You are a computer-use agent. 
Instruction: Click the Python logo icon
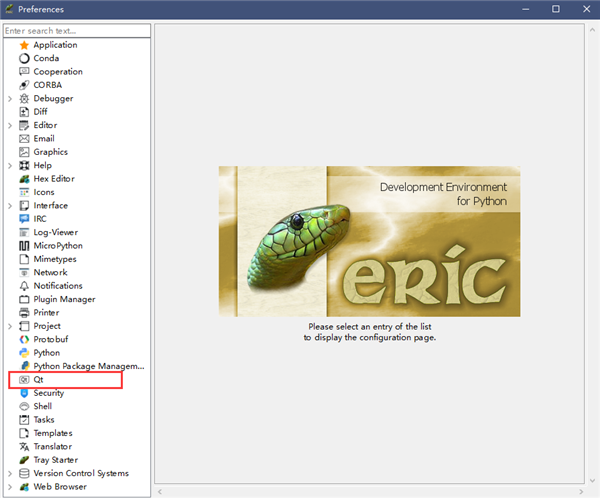tap(24, 353)
